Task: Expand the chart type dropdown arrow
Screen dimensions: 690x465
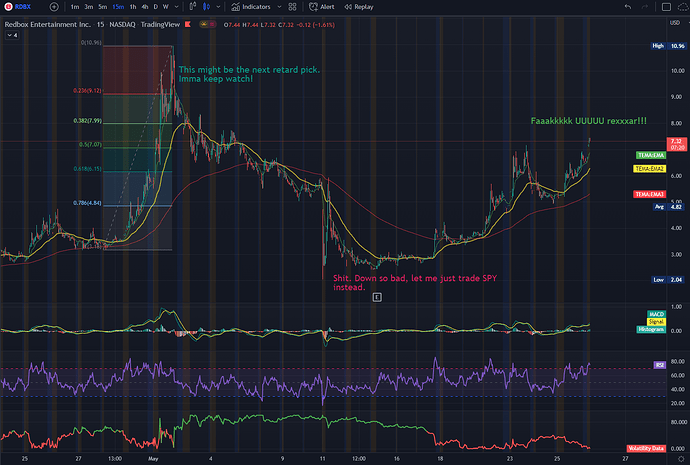Action: (x=218, y=7)
